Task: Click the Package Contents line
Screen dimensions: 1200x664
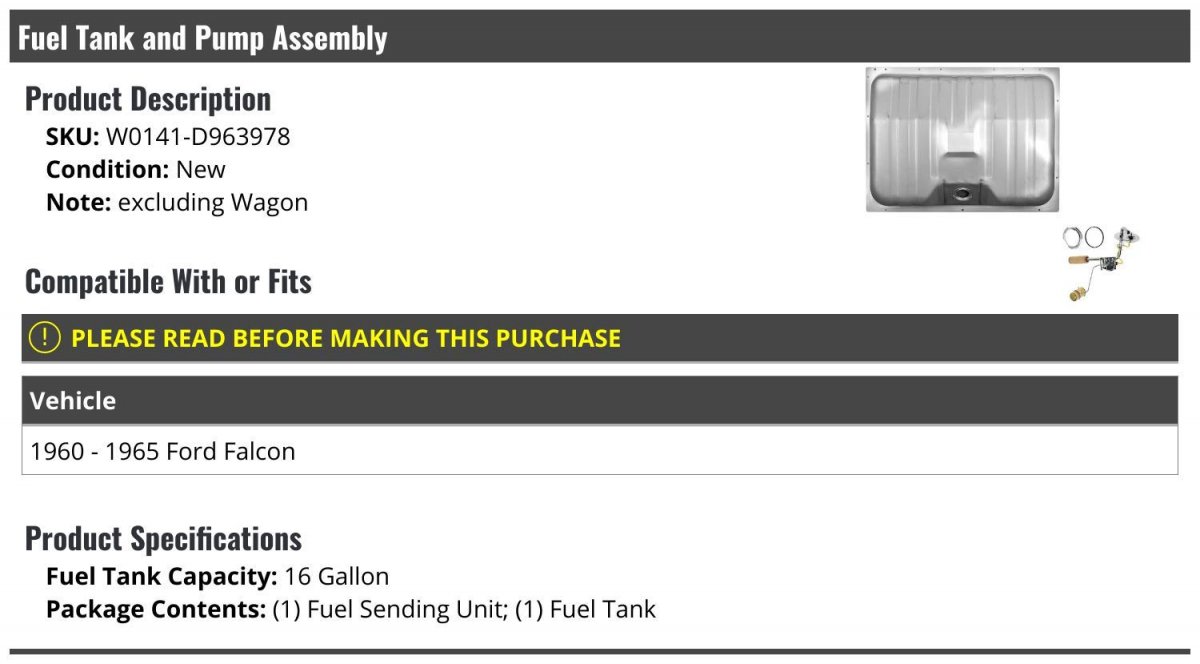Action: tap(351, 609)
